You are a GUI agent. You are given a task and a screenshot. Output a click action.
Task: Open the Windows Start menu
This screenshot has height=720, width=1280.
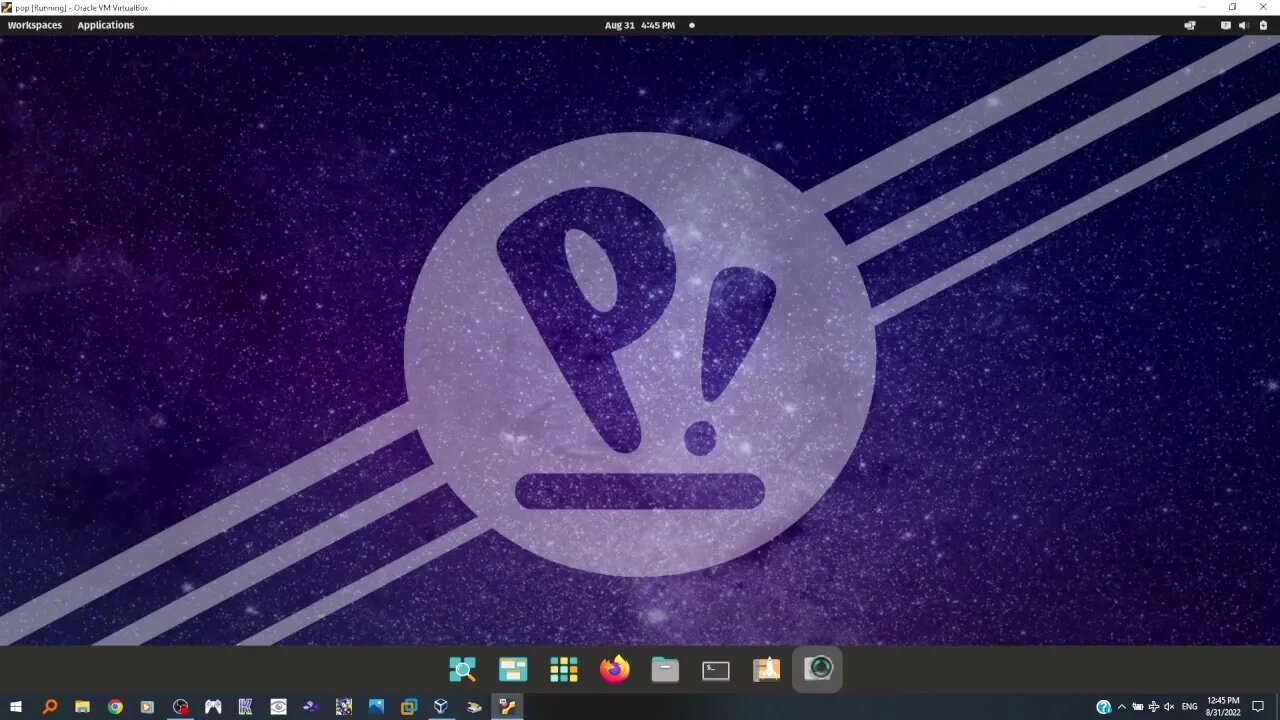(x=16, y=707)
